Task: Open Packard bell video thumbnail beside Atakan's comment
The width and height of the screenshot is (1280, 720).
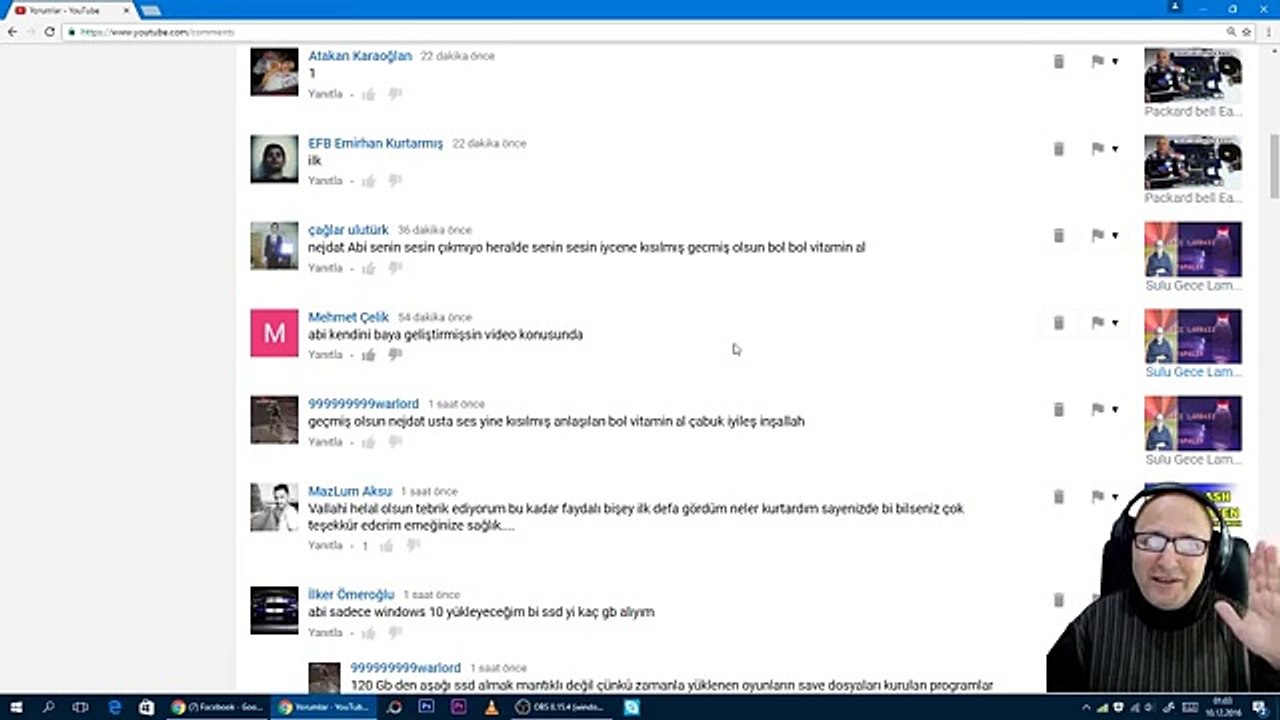Action: click(1193, 76)
